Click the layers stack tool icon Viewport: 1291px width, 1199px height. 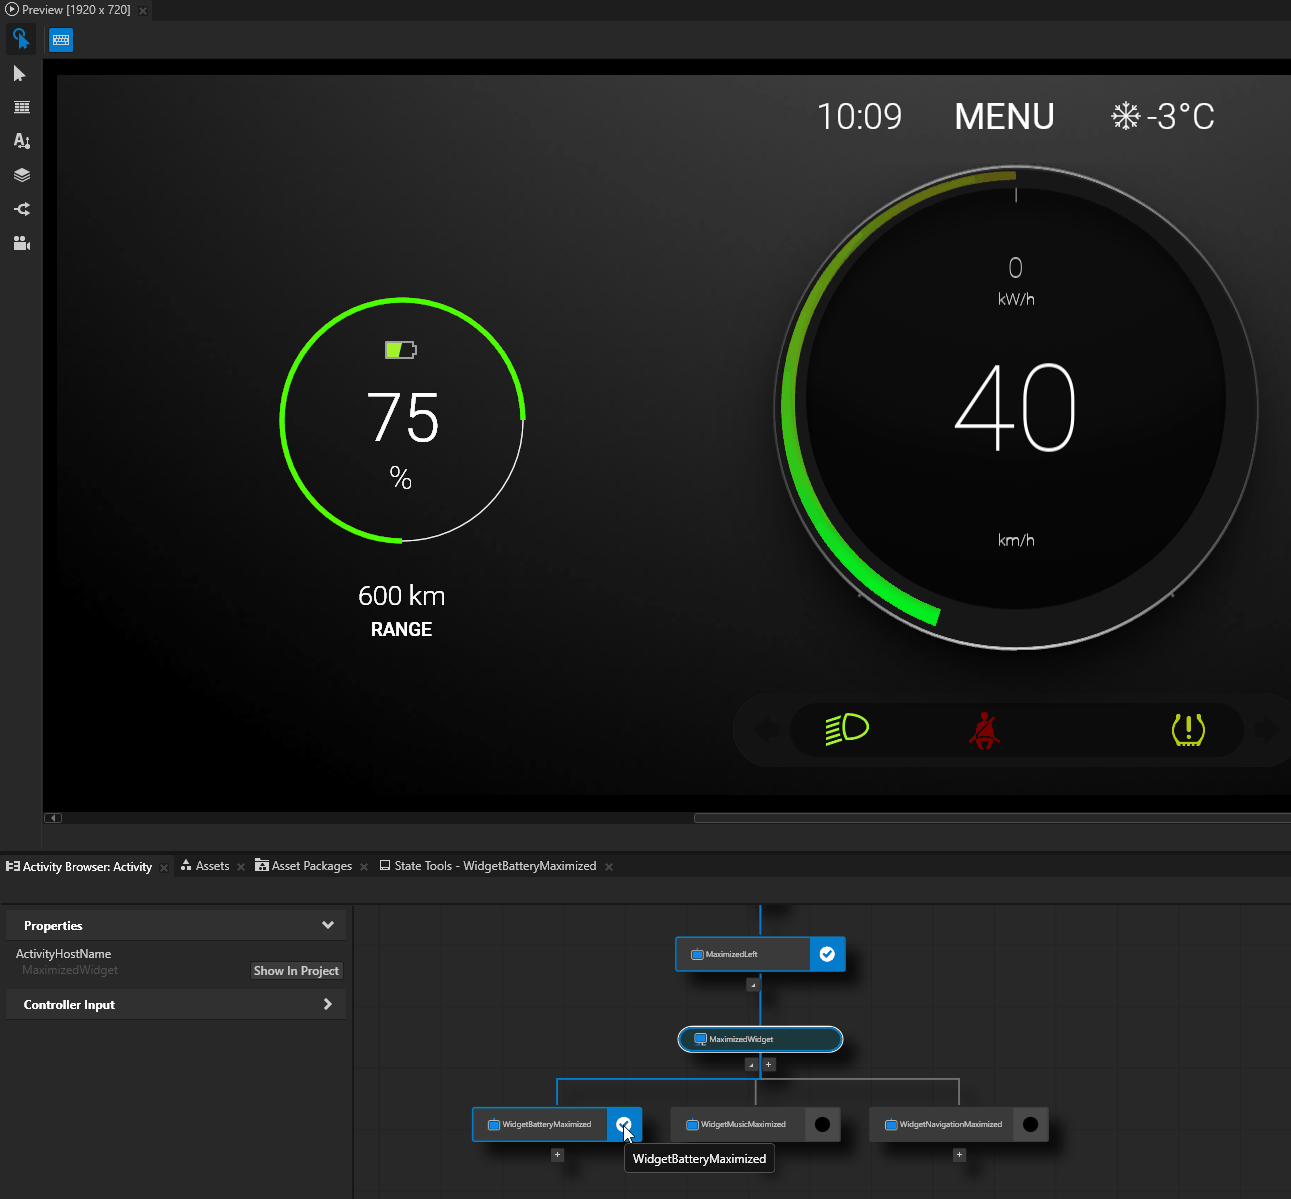click(x=21, y=175)
